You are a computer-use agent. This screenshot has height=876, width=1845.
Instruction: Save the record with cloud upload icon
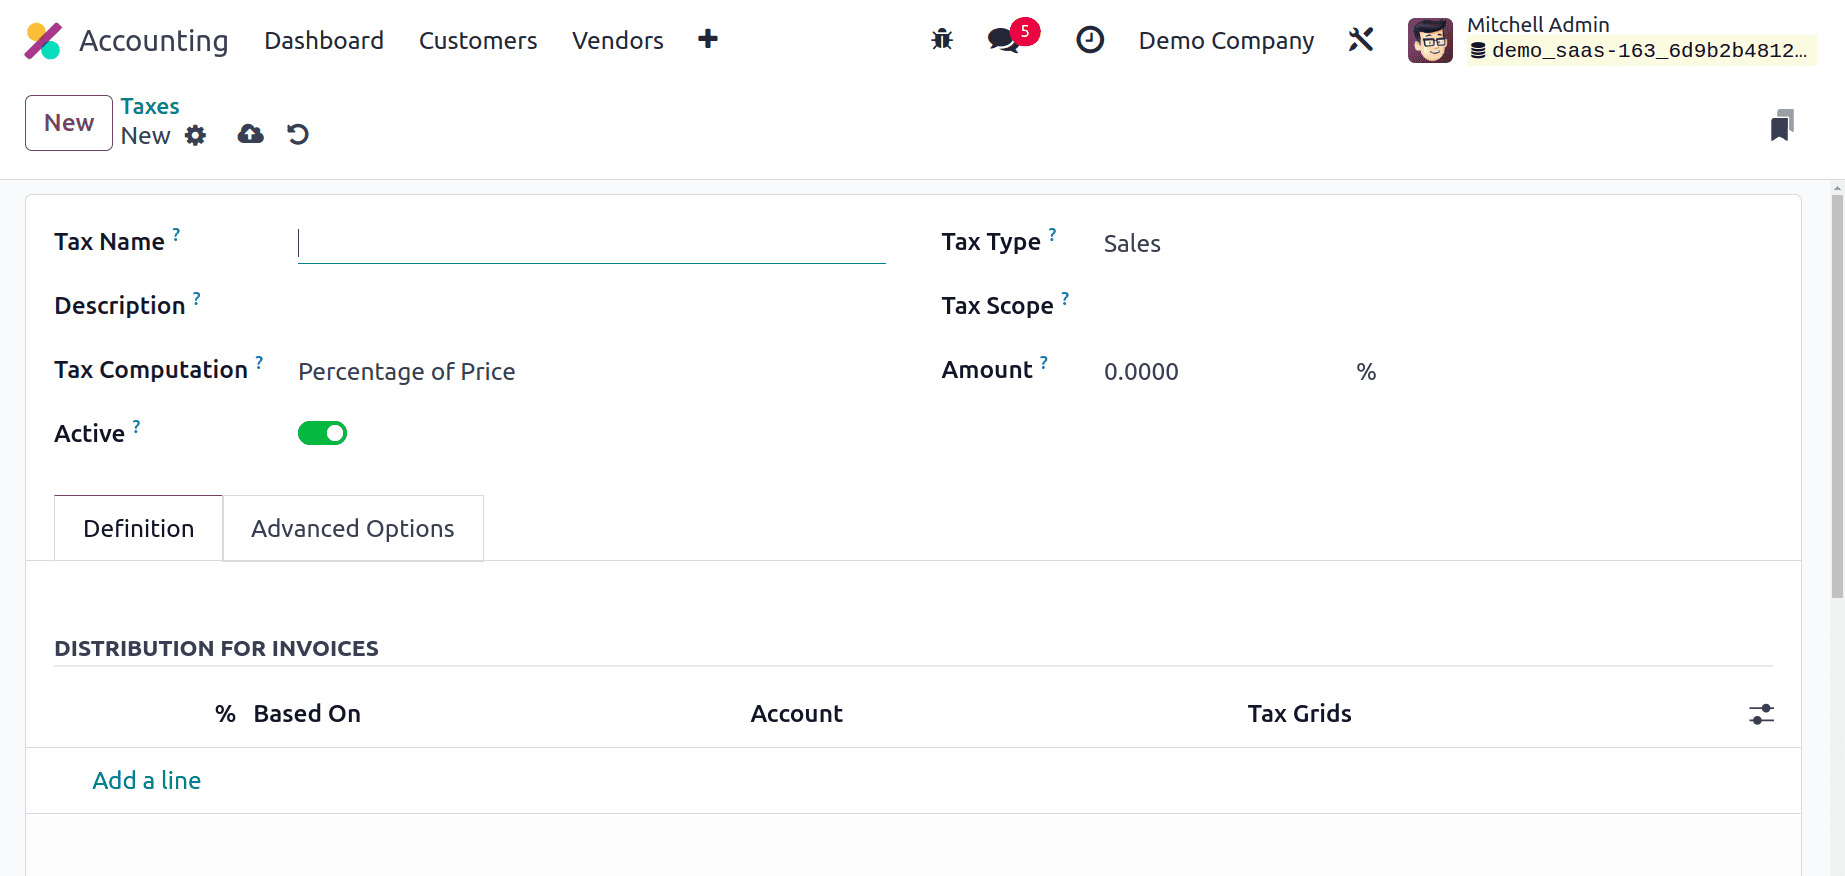pyautogui.click(x=250, y=134)
